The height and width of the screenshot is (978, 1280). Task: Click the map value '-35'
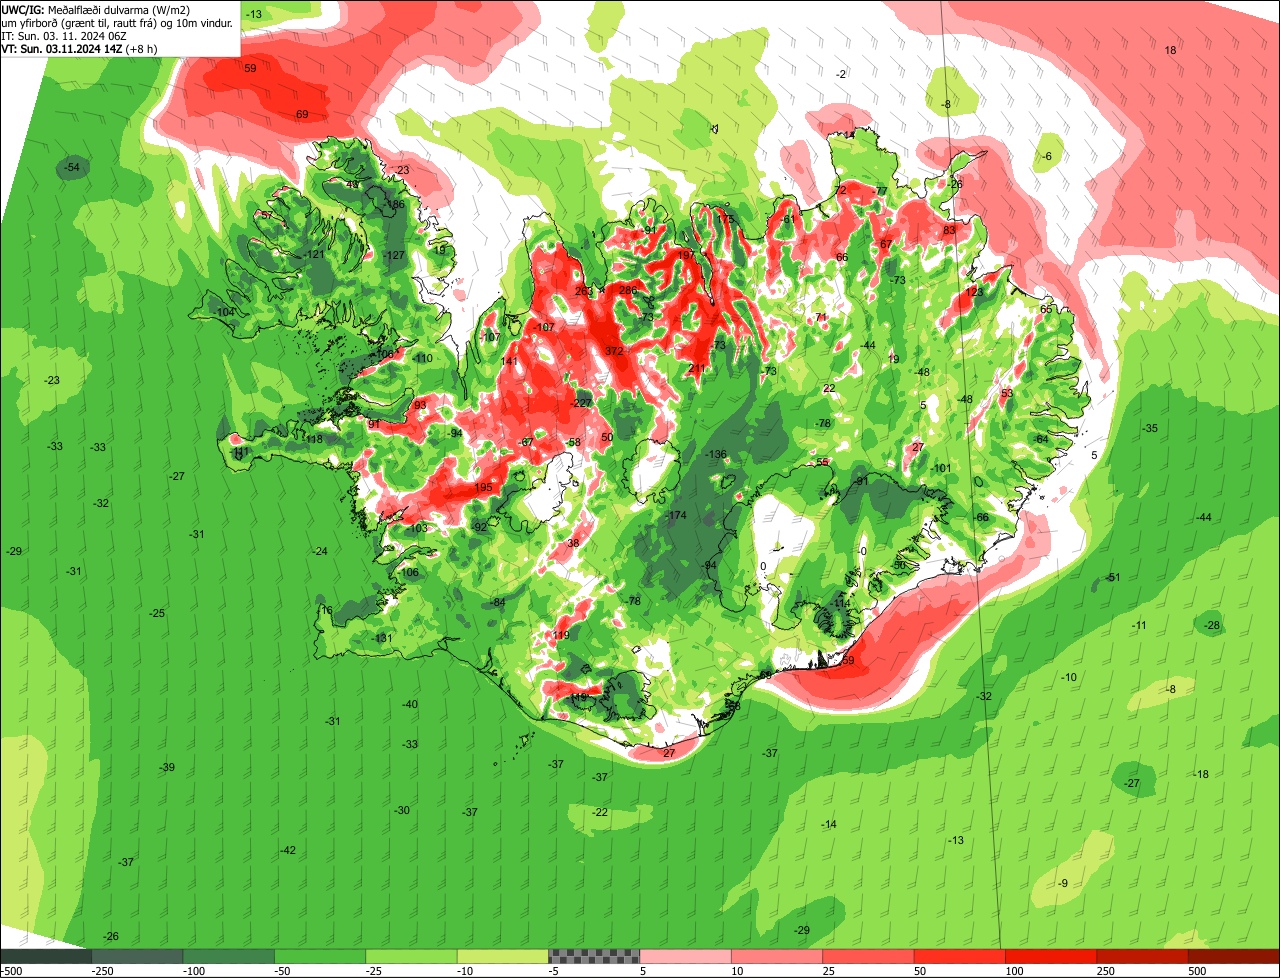[1150, 428]
